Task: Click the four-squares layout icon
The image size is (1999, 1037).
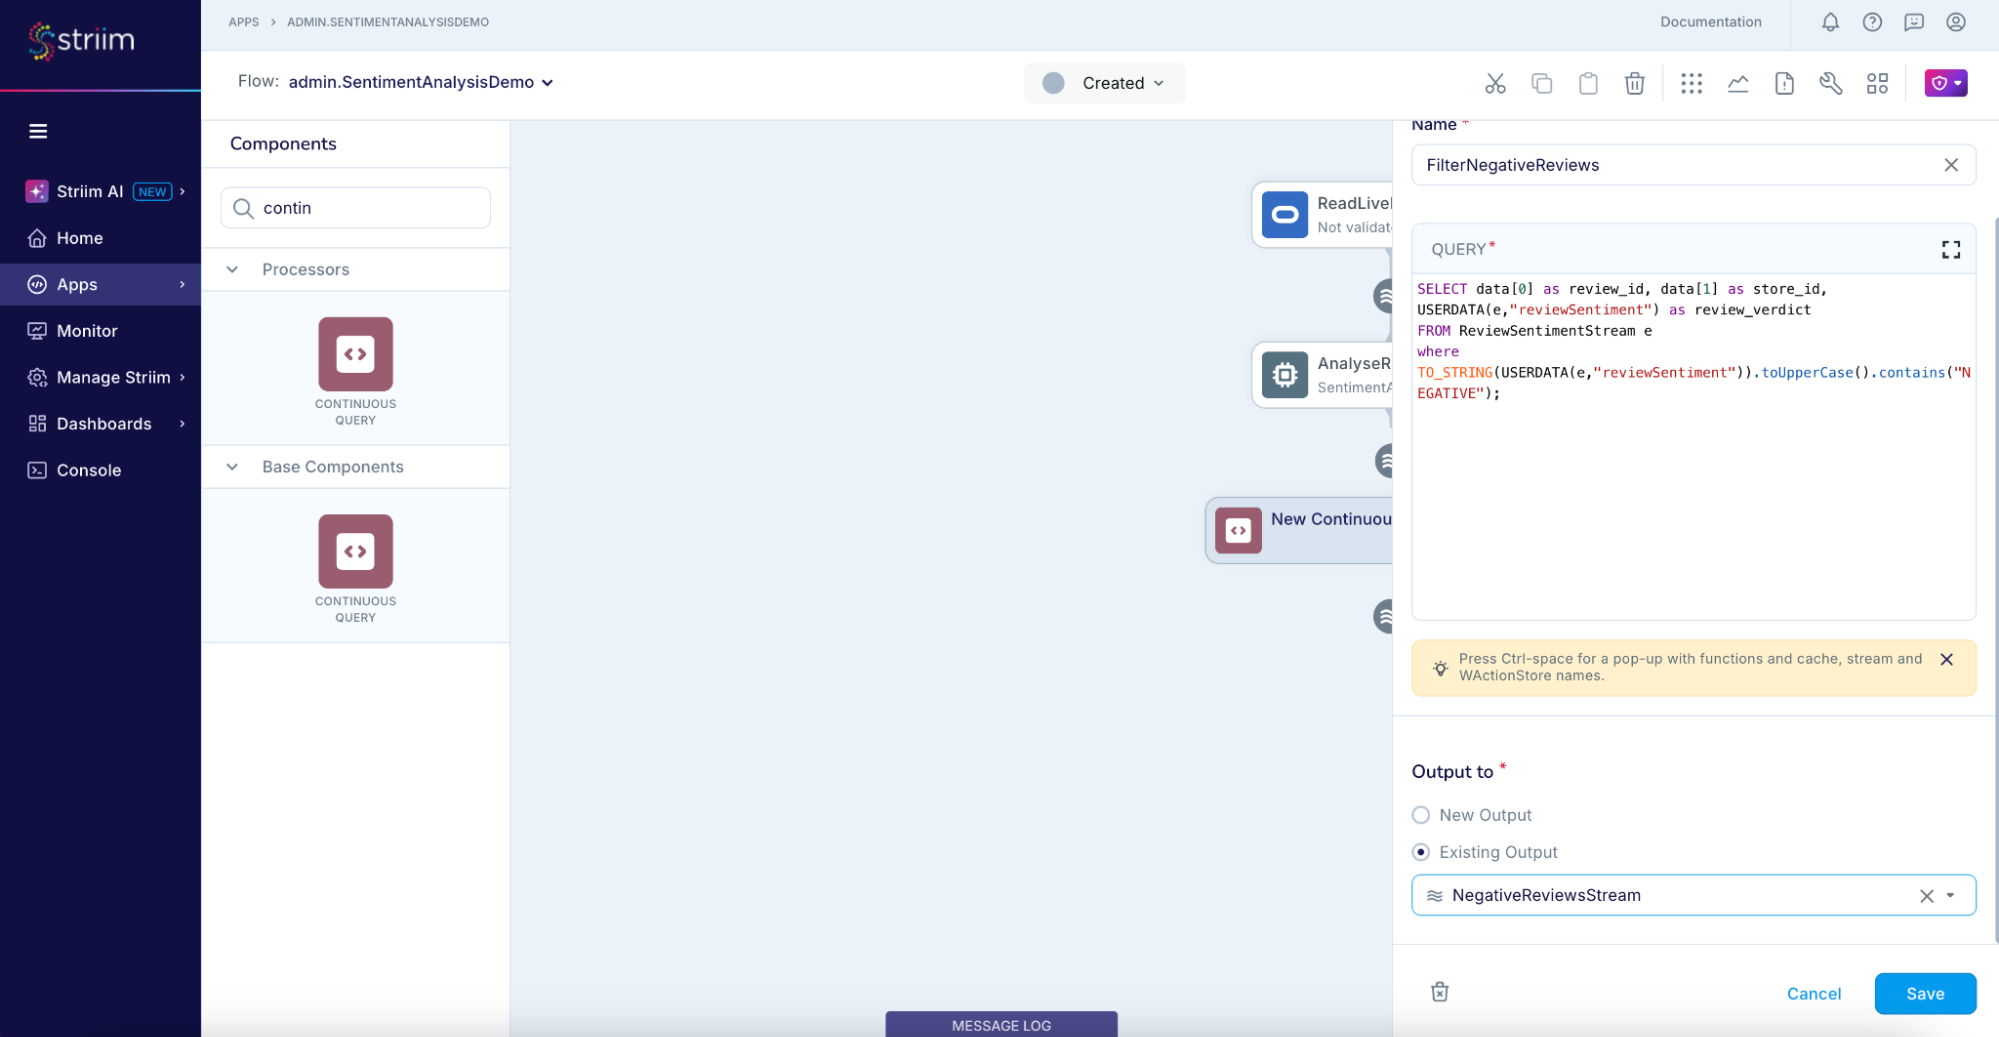Action: pyautogui.click(x=1877, y=84)
